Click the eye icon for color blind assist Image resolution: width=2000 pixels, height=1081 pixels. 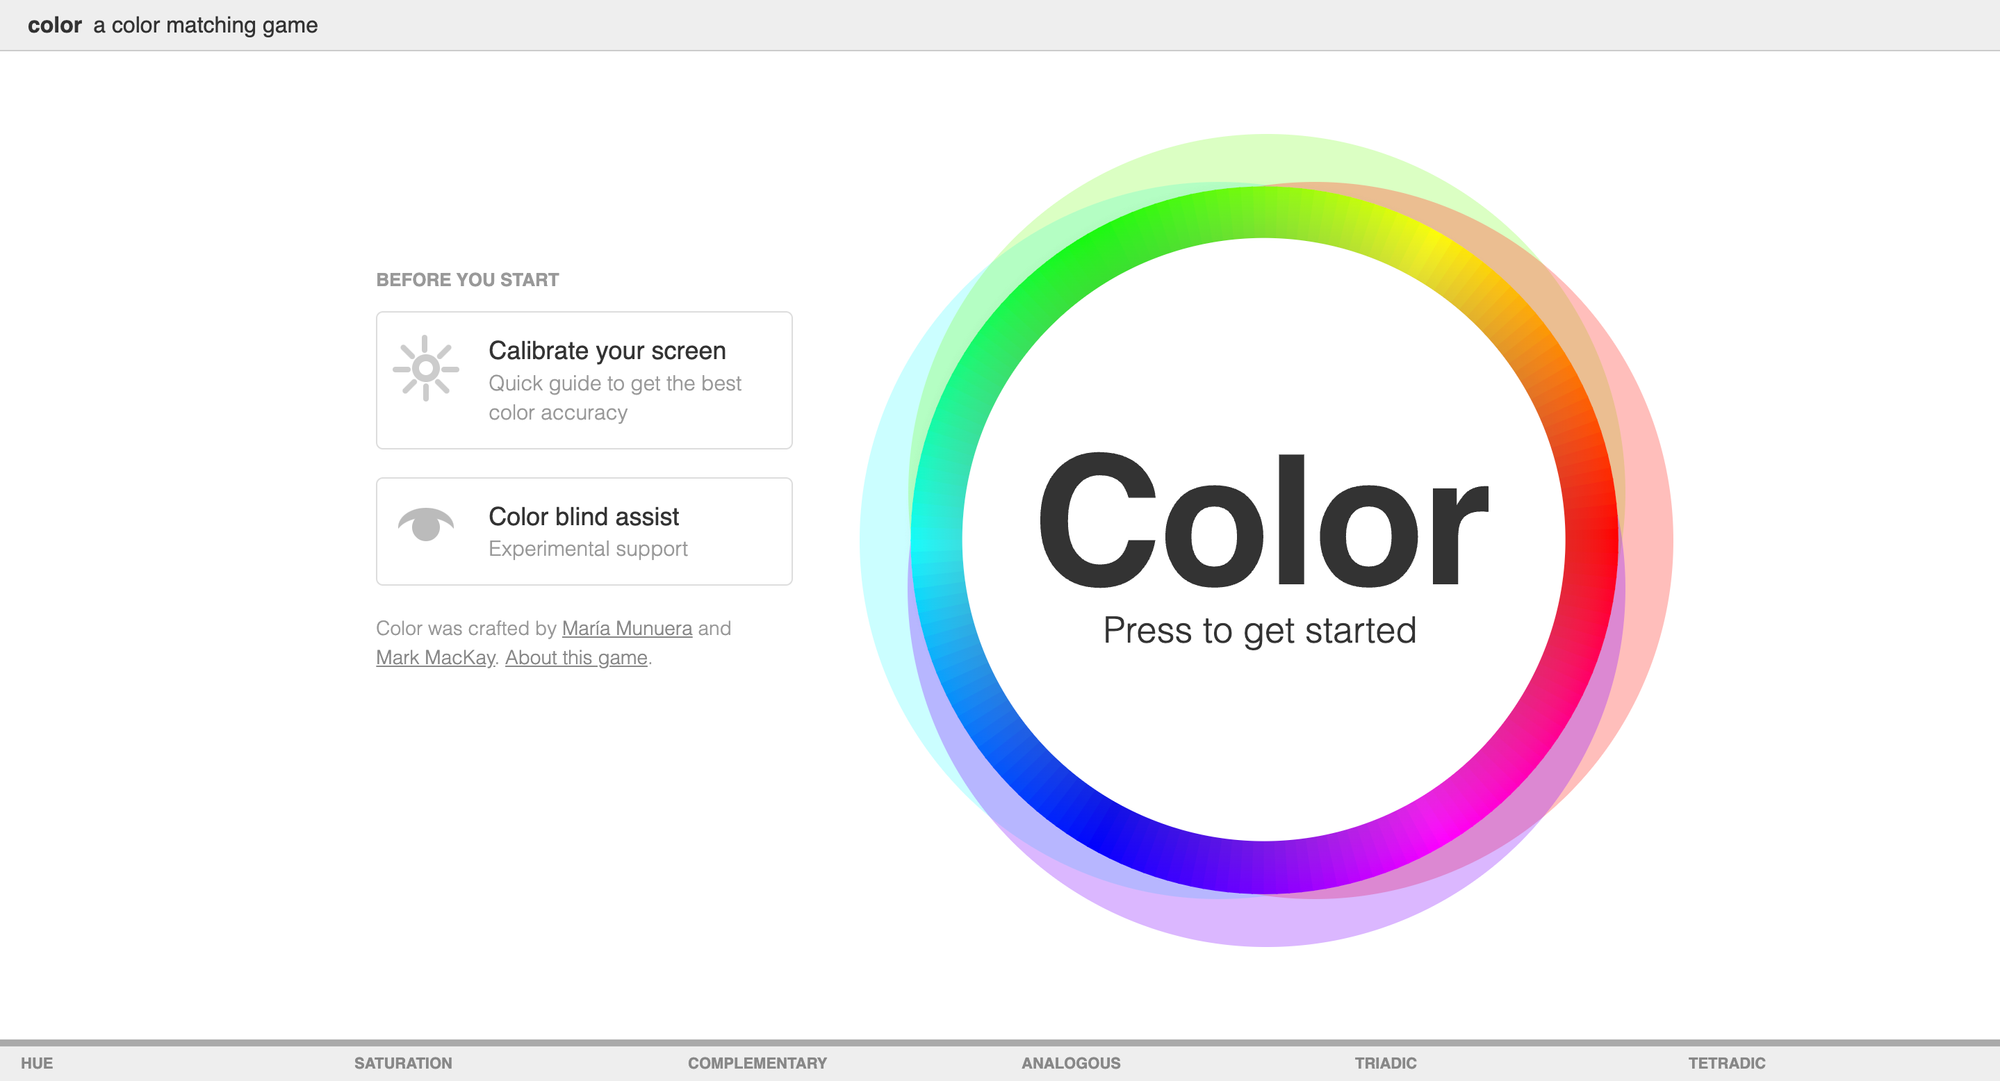426,524
